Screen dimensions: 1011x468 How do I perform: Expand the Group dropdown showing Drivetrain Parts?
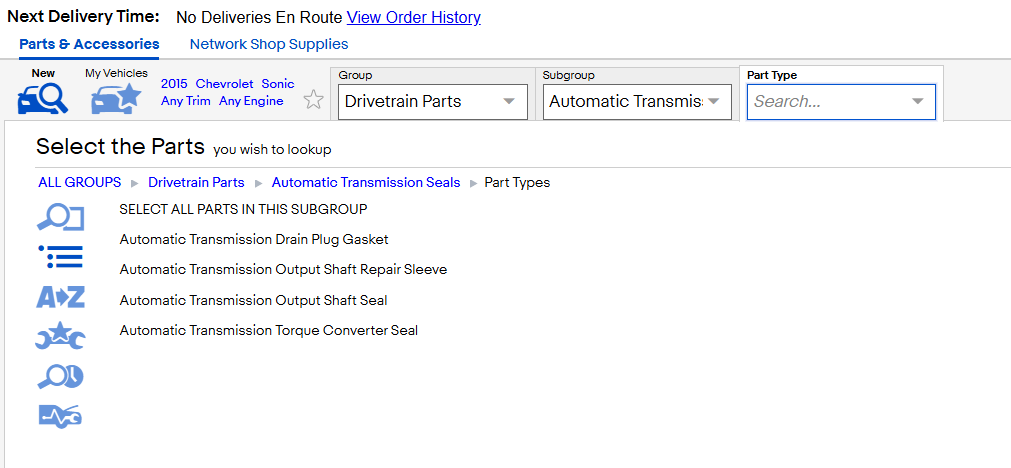(x=433, y=102)
